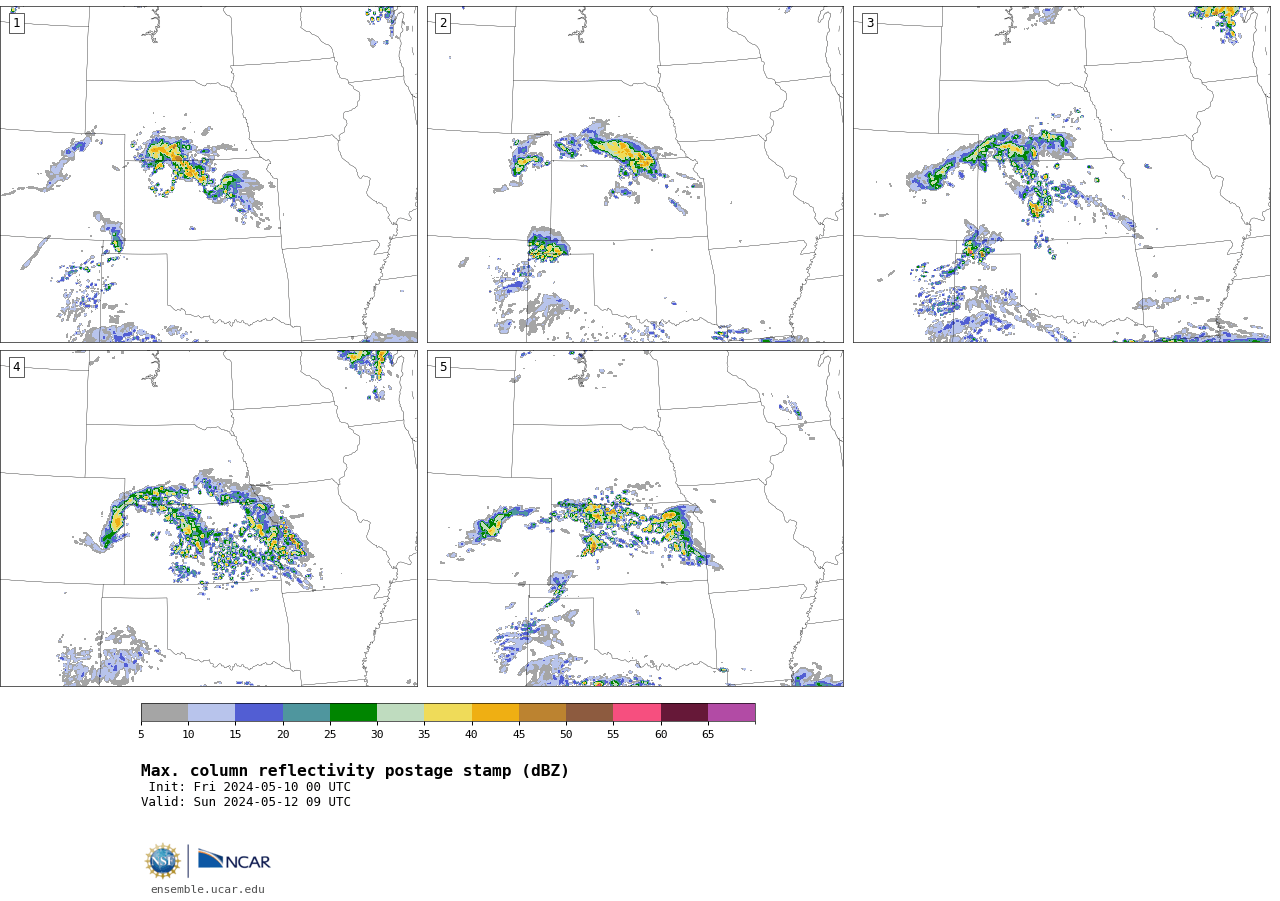Click the panel number 5 label
Viewport: 1280px width, 901px height.
[443, 367]
